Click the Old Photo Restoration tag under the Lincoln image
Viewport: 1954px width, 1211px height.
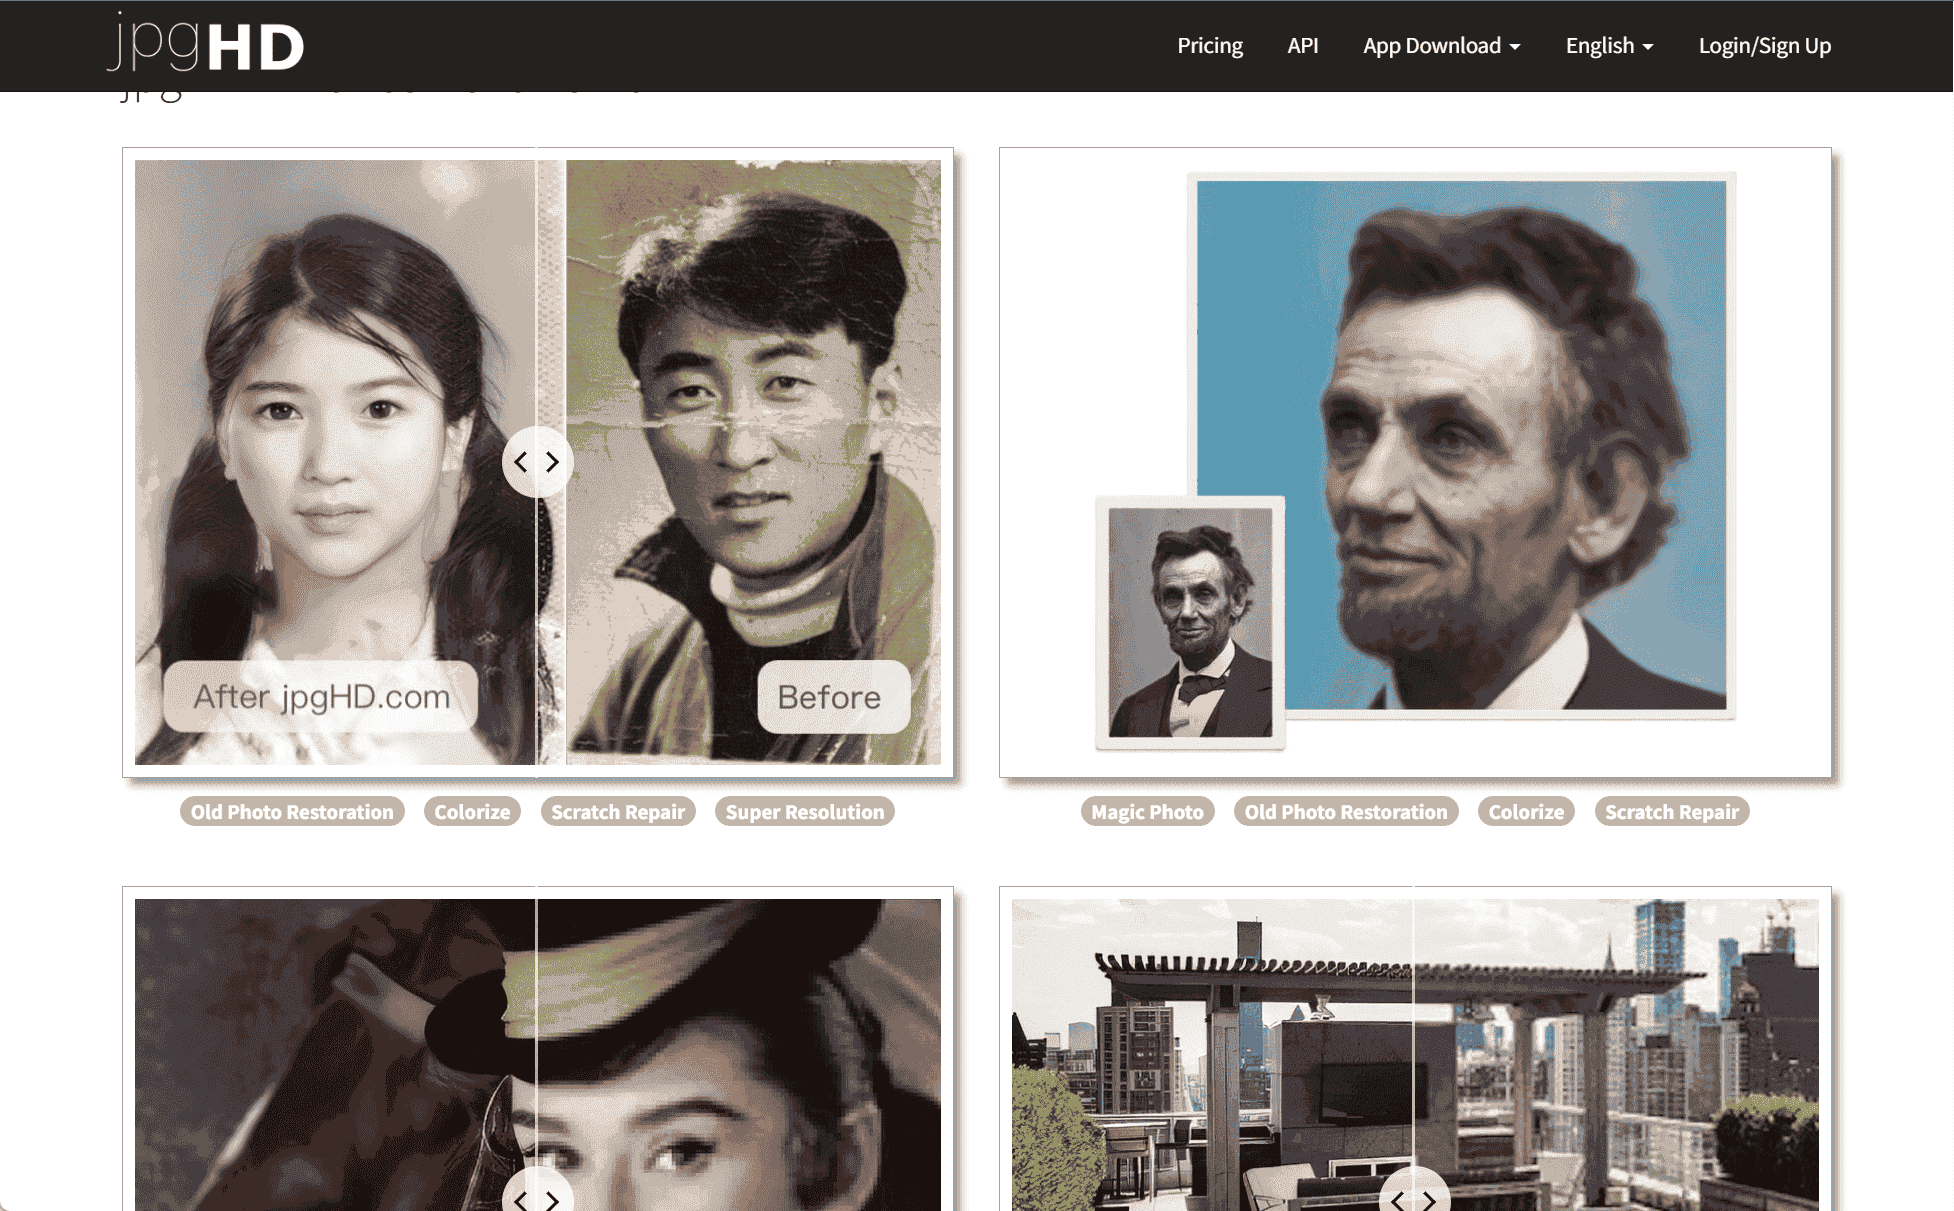tap(1345, 812)
